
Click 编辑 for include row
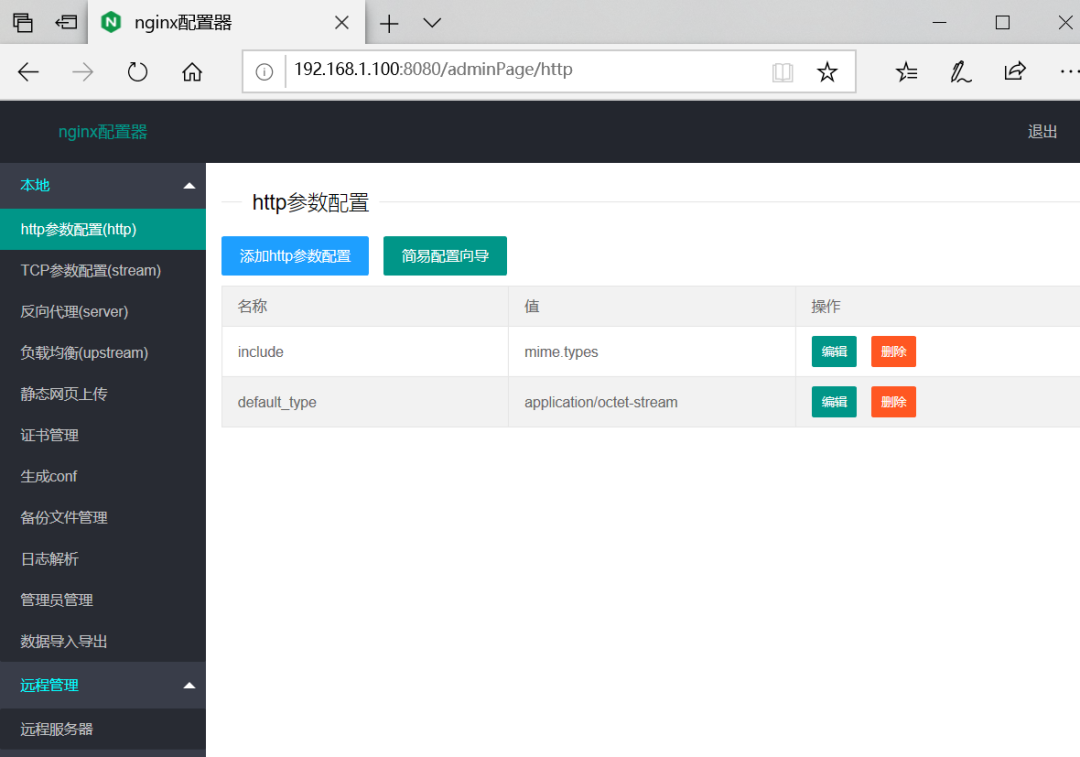coord(834,351)
